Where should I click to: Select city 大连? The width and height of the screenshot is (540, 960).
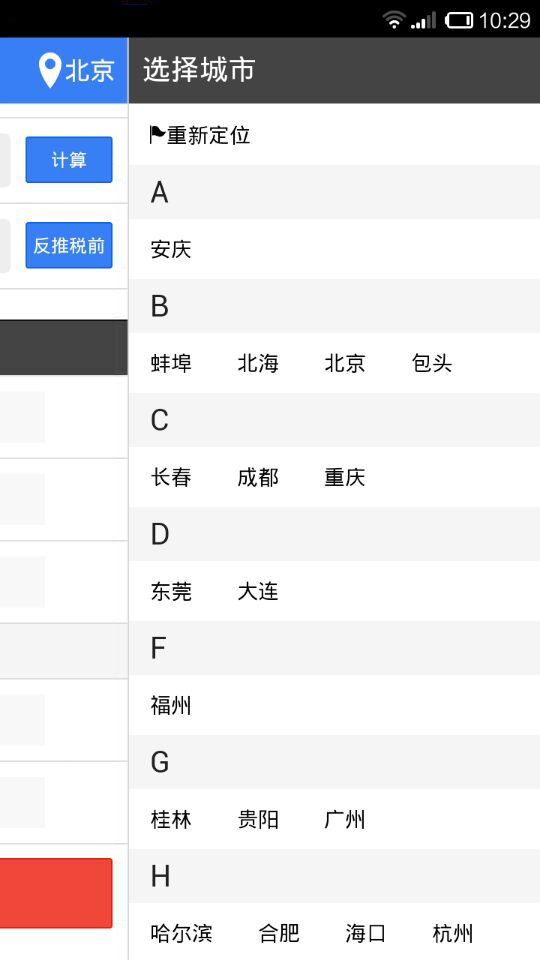click(x=258, y=591)
